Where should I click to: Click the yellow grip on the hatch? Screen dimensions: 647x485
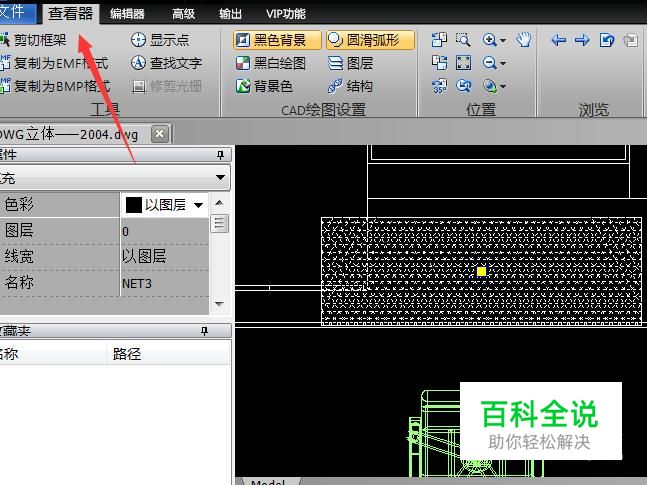(481, 271)
